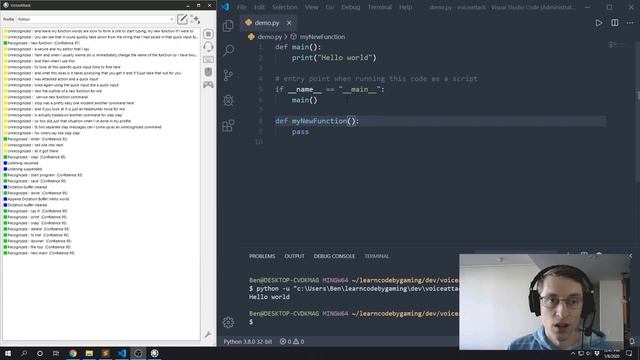Screen dimensions: 640x360
Task: Switch to the TERMINAL panel tab
Action: pyautogui.click(x=376, y=256)
